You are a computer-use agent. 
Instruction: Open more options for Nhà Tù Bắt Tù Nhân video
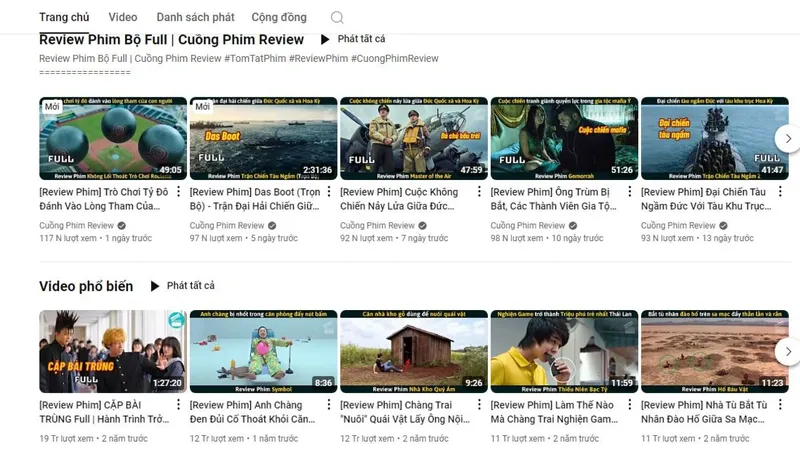click(x=780, y=405)
